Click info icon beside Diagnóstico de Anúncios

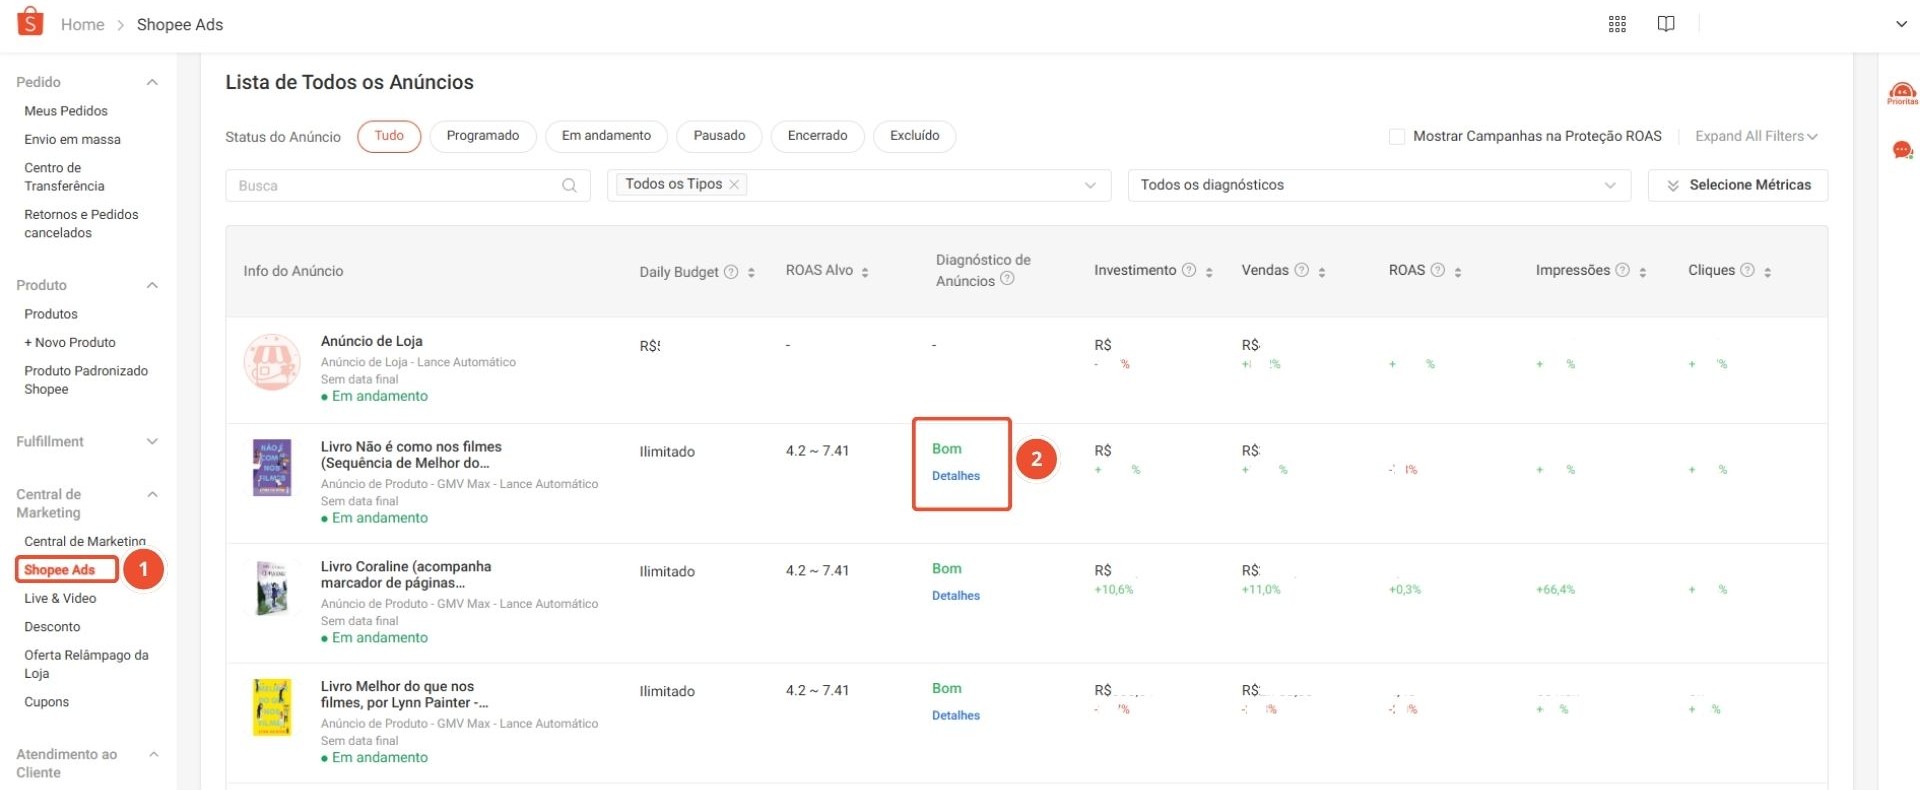pos(1007,279)
